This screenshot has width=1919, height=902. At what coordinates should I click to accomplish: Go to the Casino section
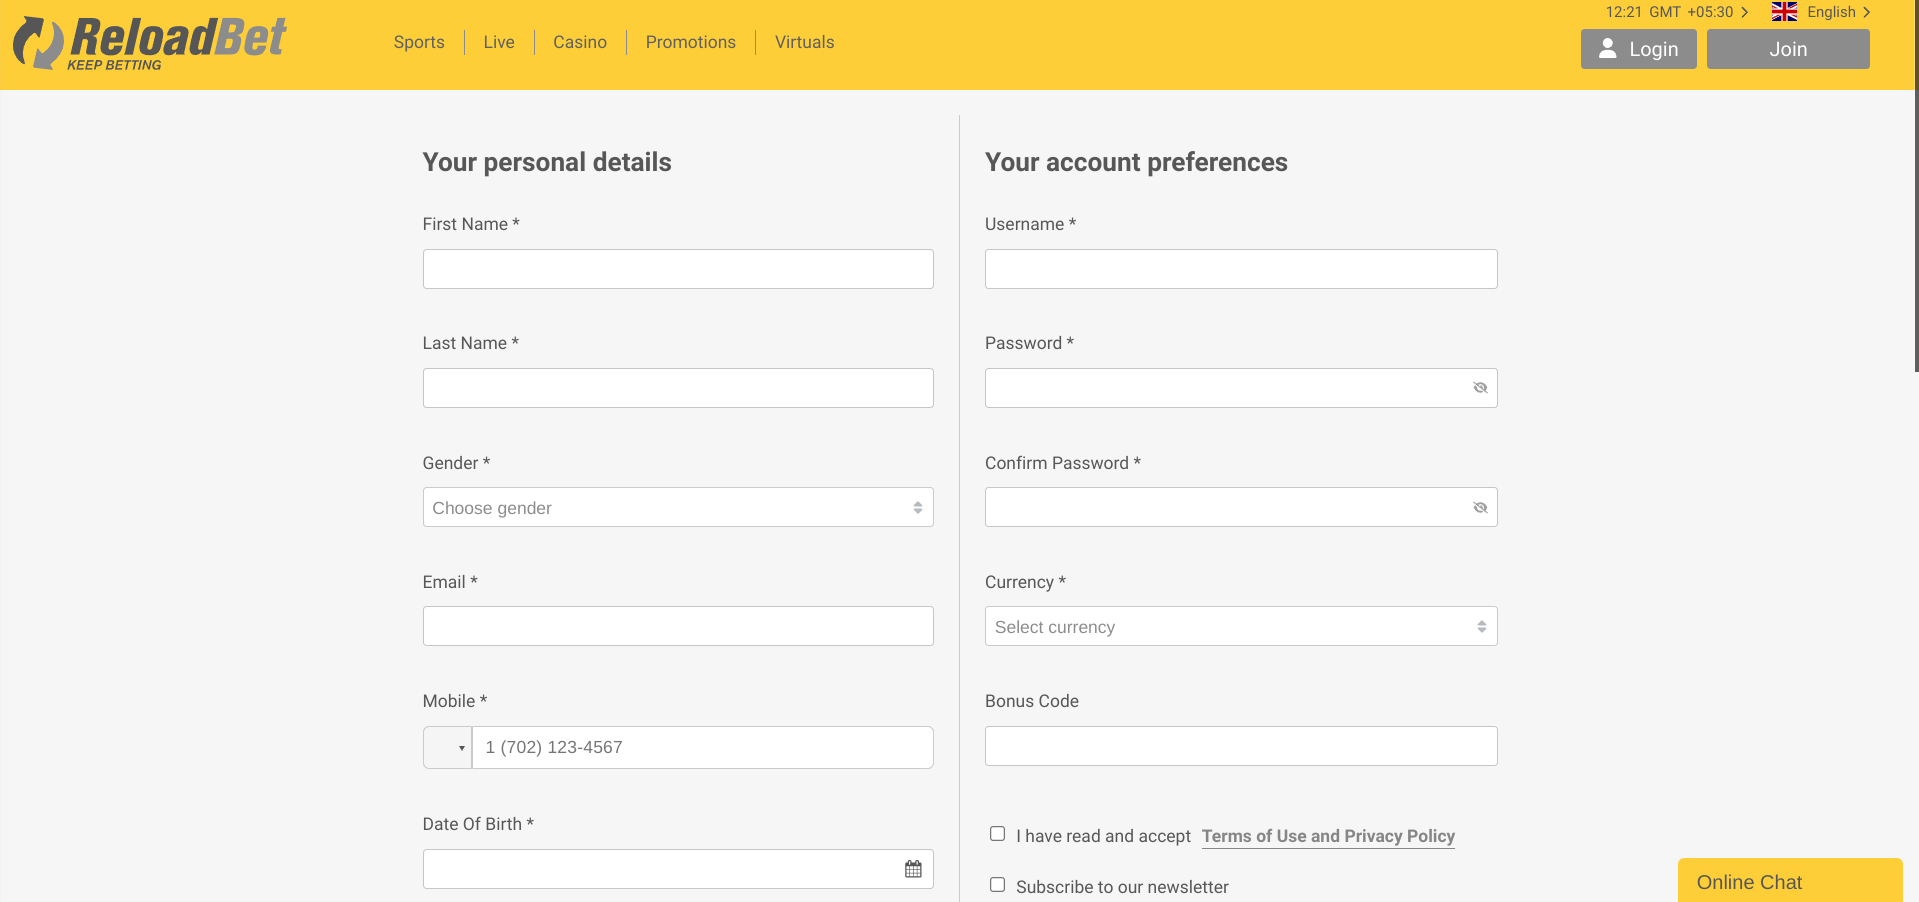pos(580,42)
